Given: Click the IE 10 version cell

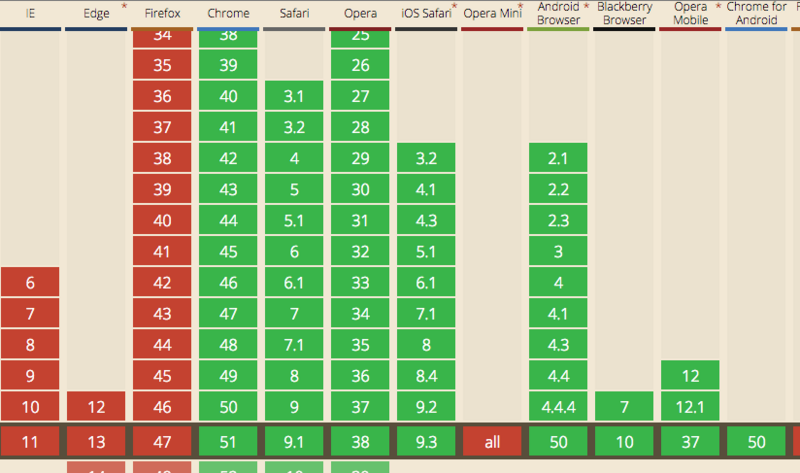Looking at the screenshot, I should pos(30,407).
